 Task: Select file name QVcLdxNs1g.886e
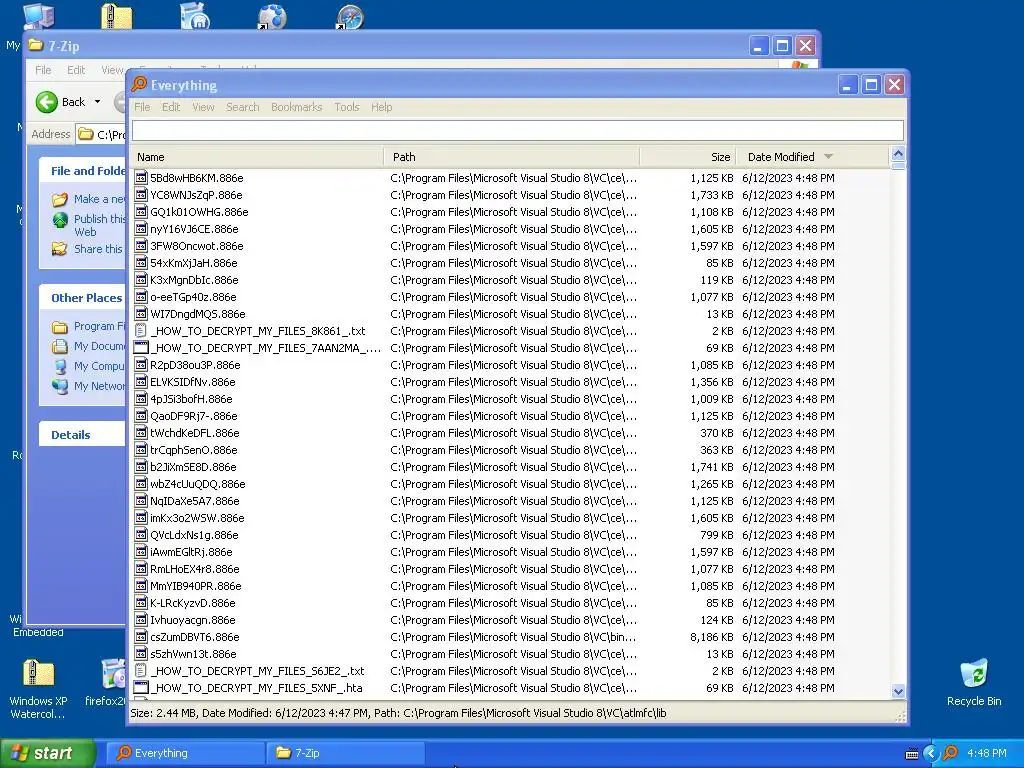point(194,535)
